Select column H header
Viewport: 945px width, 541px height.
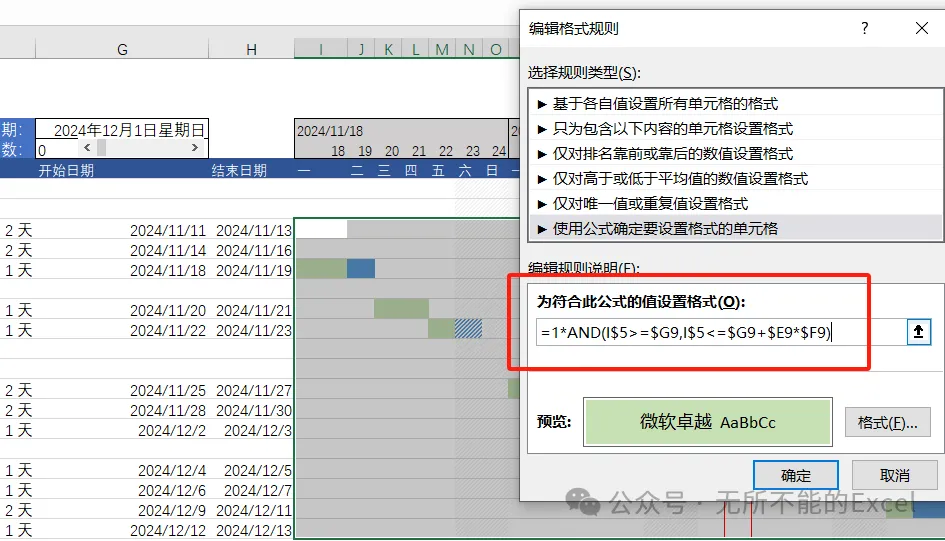pos(251,49)
